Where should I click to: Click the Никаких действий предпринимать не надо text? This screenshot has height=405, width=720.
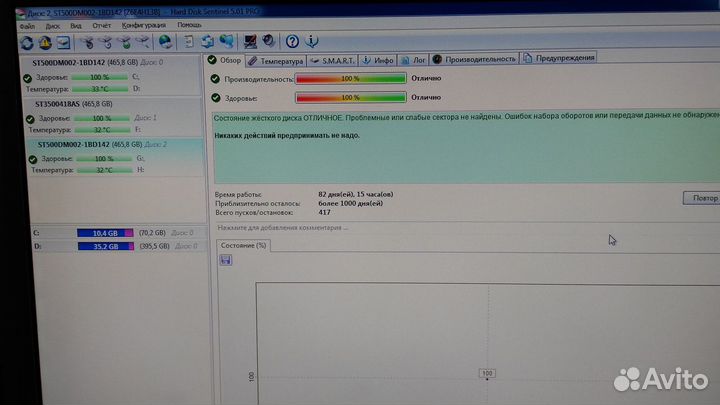(x=287, y=136)
